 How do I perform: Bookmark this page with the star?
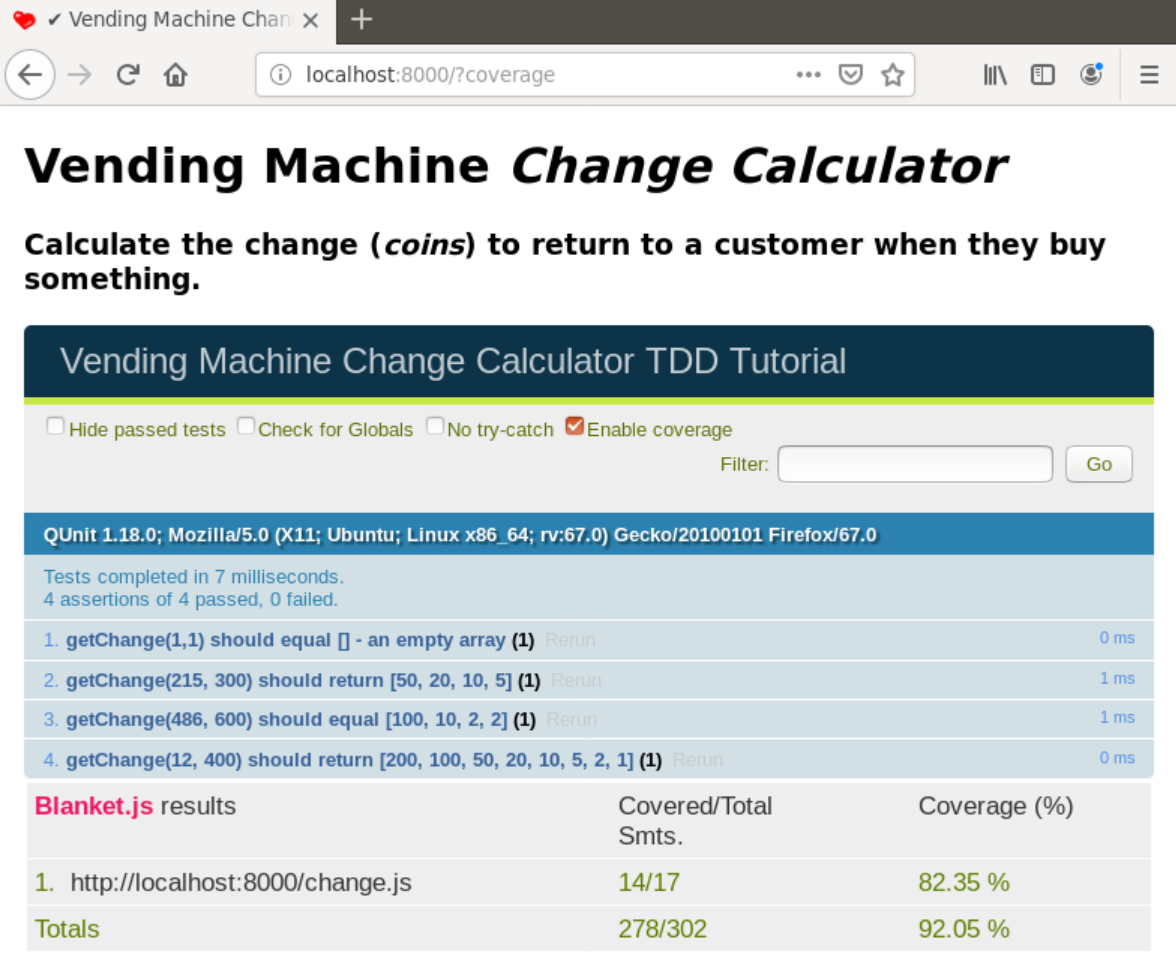click(x=892, y=74)
